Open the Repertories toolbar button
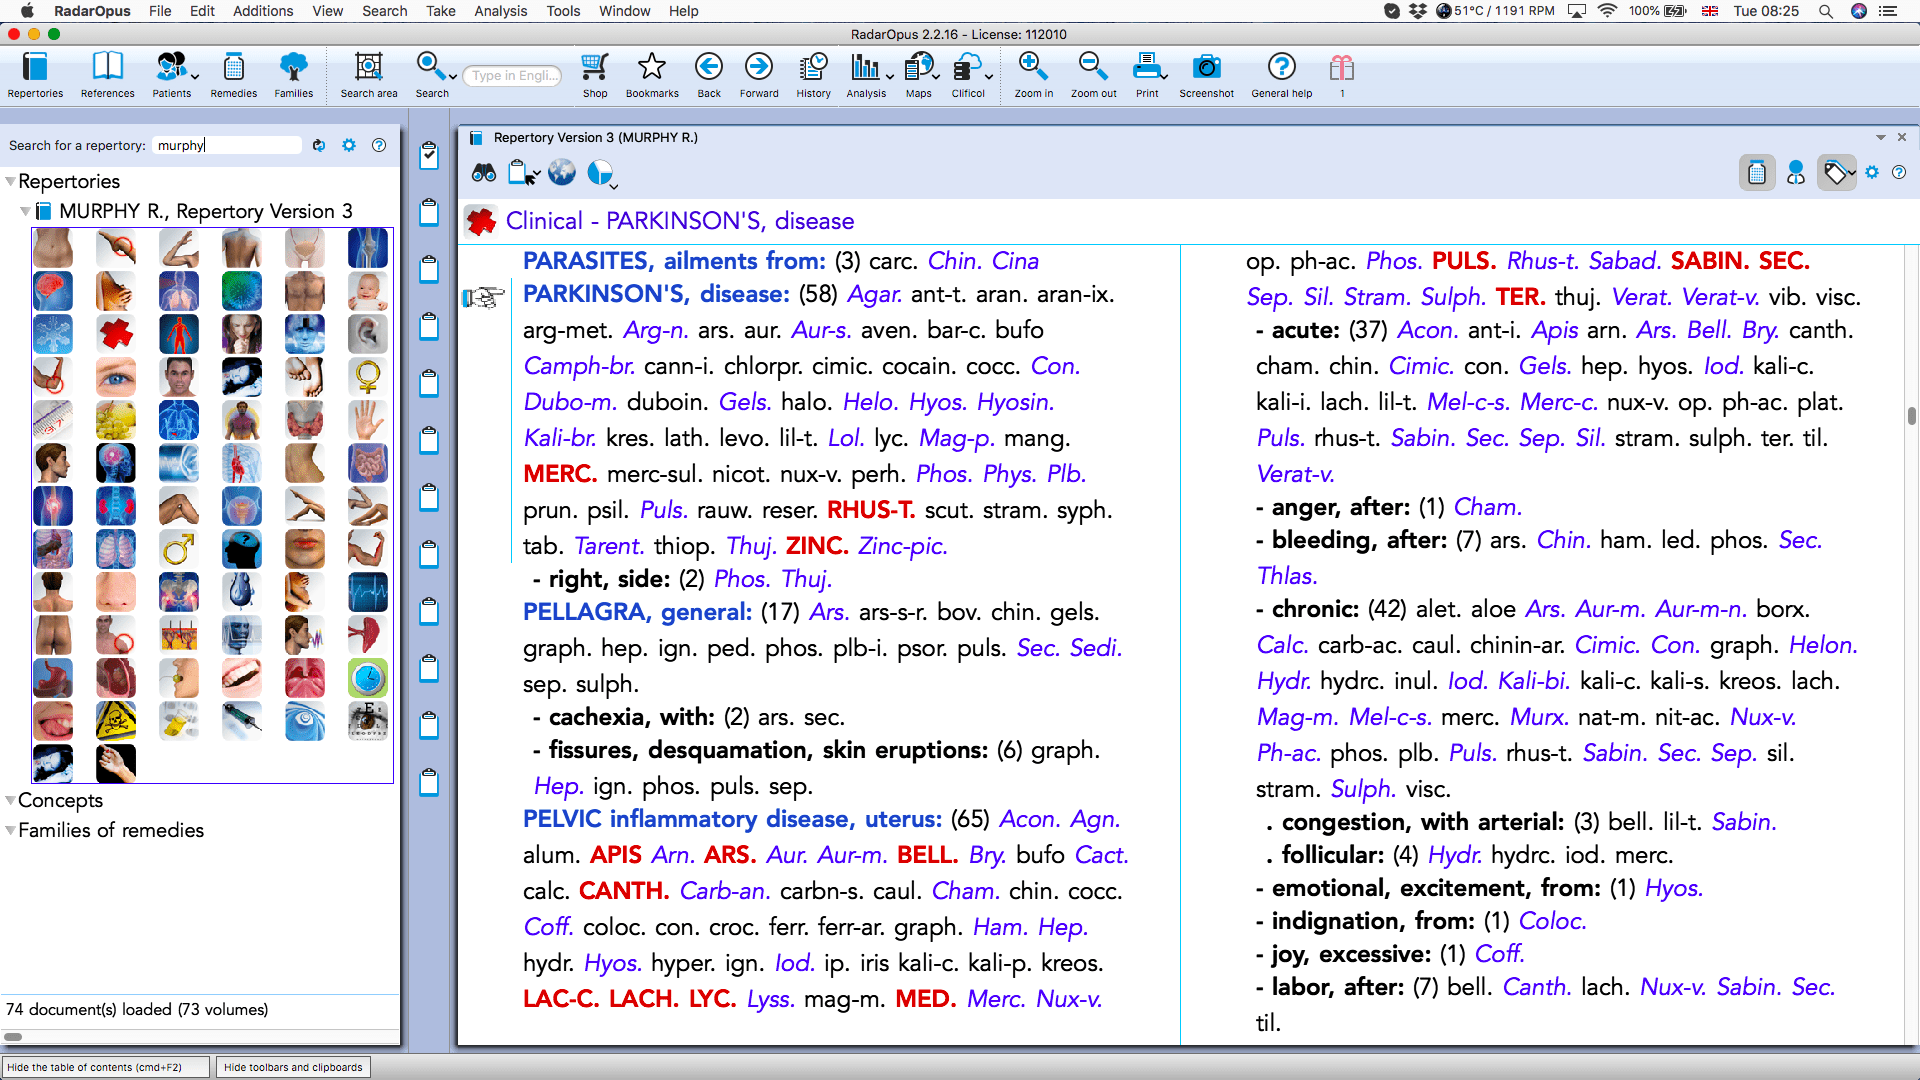Image resolution: width=1920 pixels, height=1080 pixels. 35,75
